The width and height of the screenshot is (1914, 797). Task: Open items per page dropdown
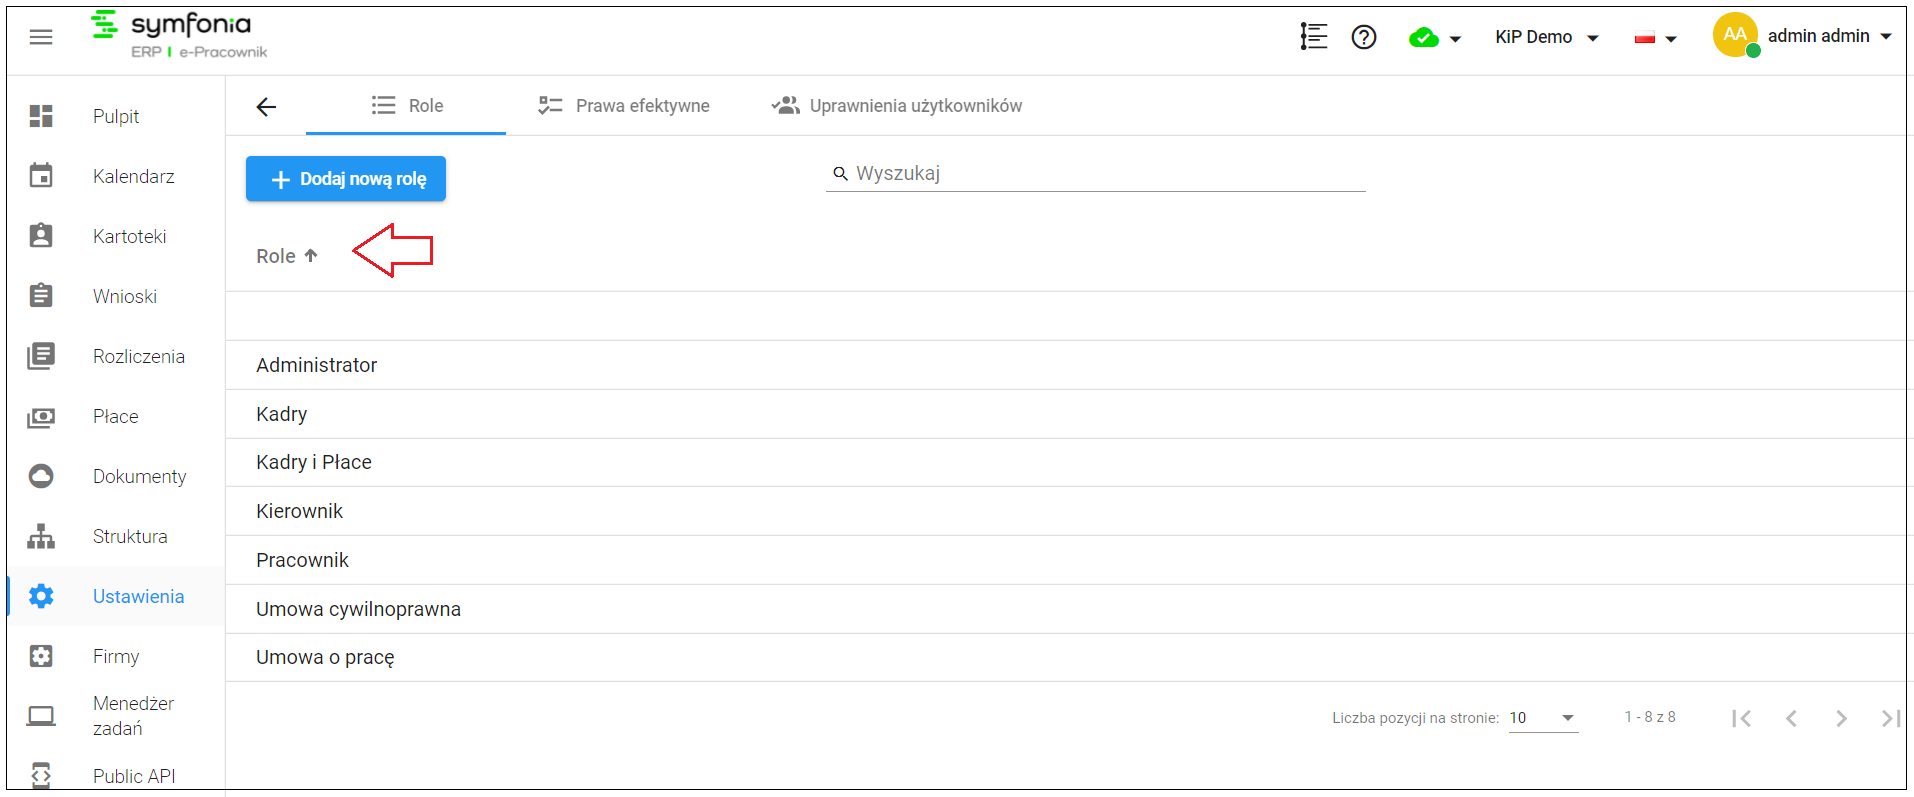pyautogui.click(x=1543, y=718)
